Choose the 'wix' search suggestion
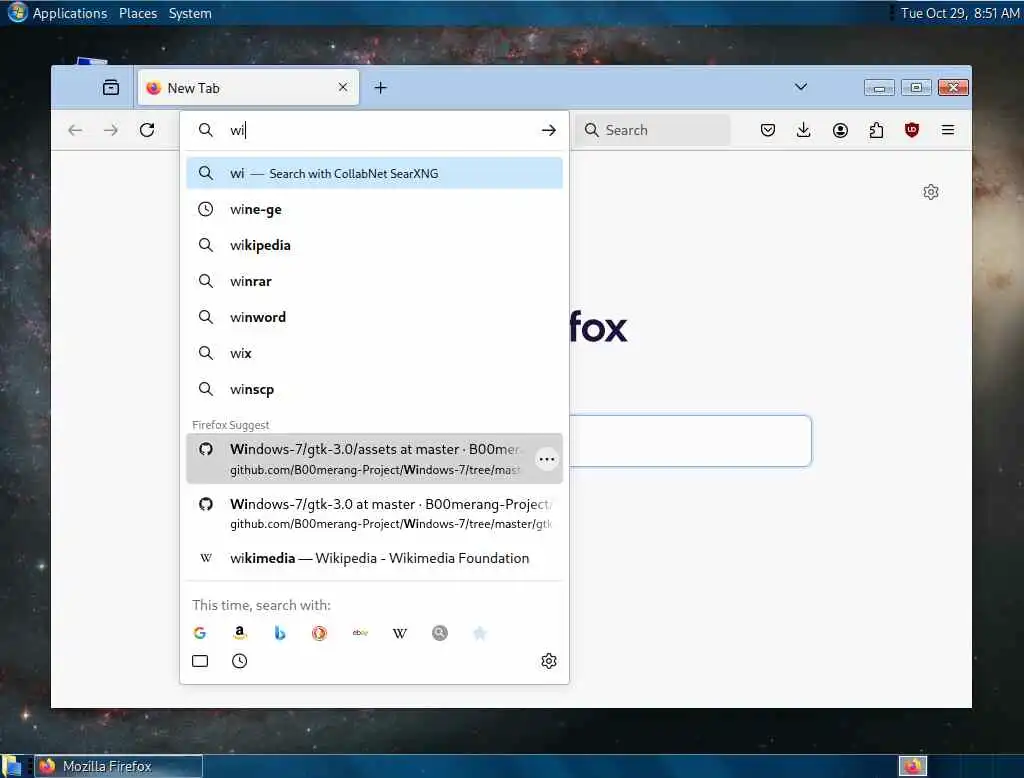This screenshot has height=778, width=1024. click(374, 353)
